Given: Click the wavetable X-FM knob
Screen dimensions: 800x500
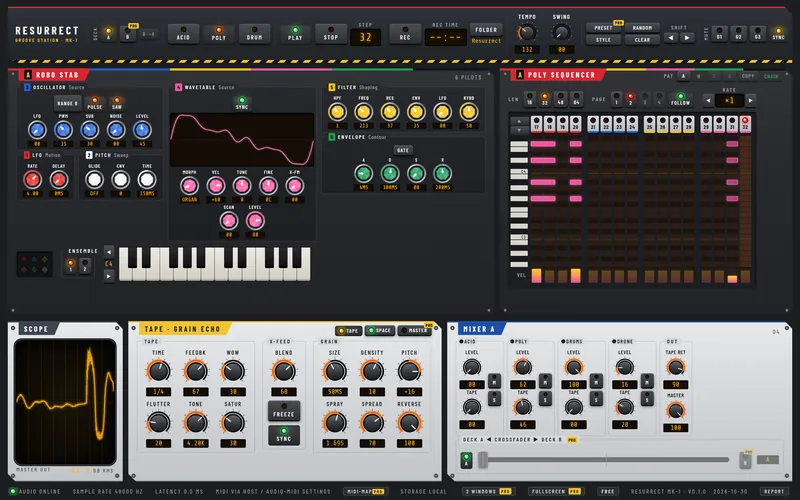Looking at the screenshot, I should point(294,186).
